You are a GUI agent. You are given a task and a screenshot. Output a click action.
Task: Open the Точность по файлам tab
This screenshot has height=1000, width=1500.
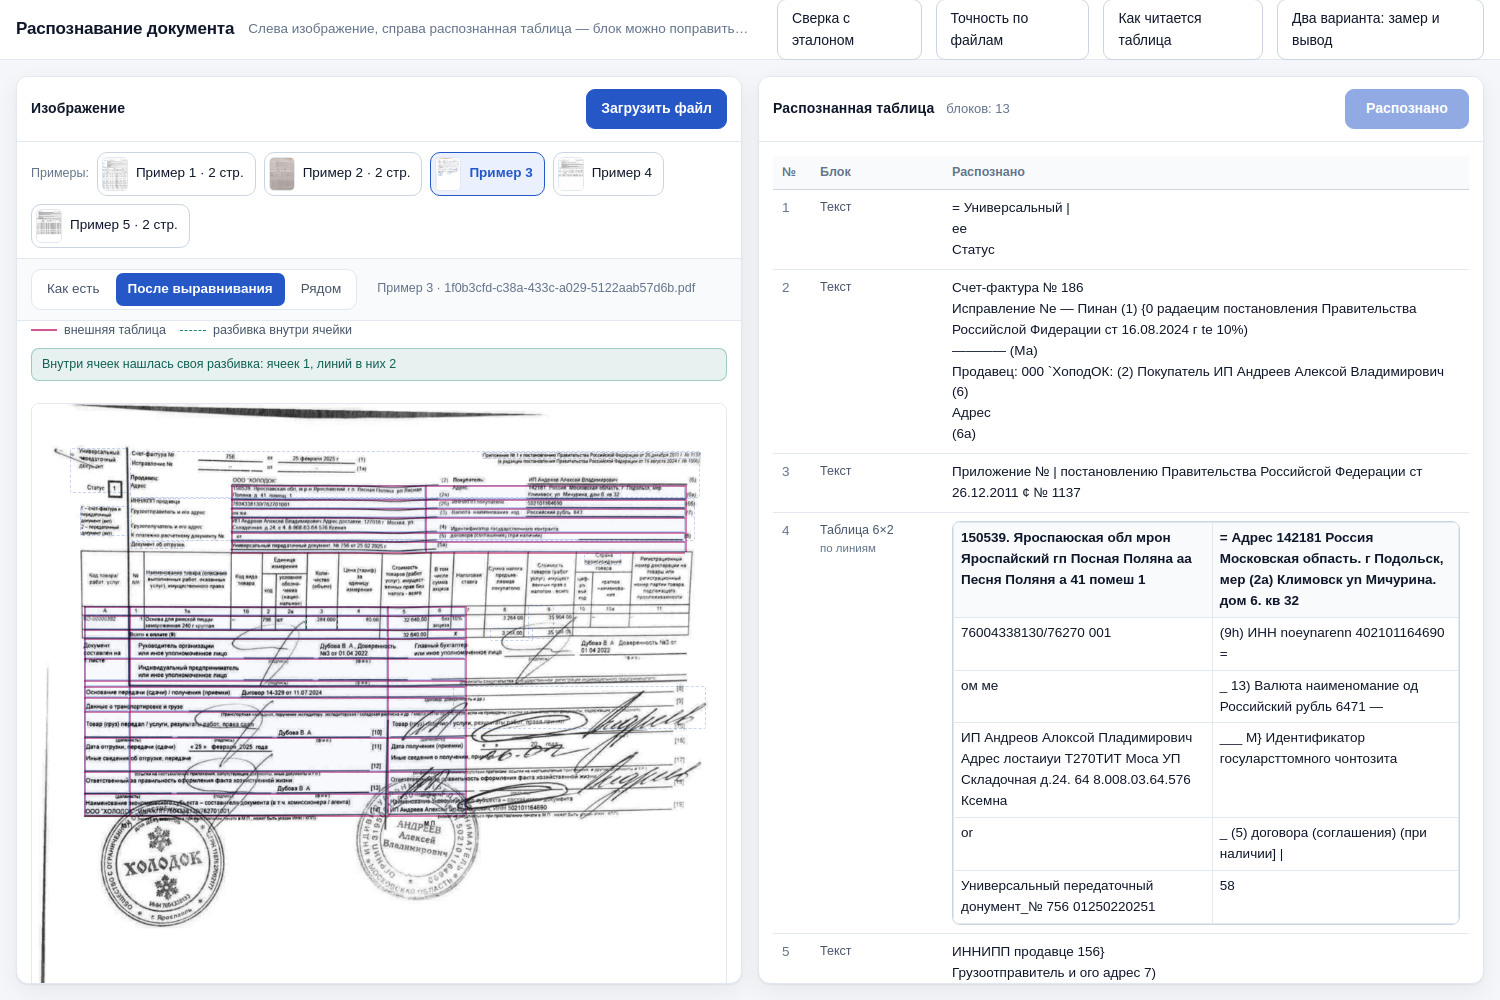[x=1012, y=29]
